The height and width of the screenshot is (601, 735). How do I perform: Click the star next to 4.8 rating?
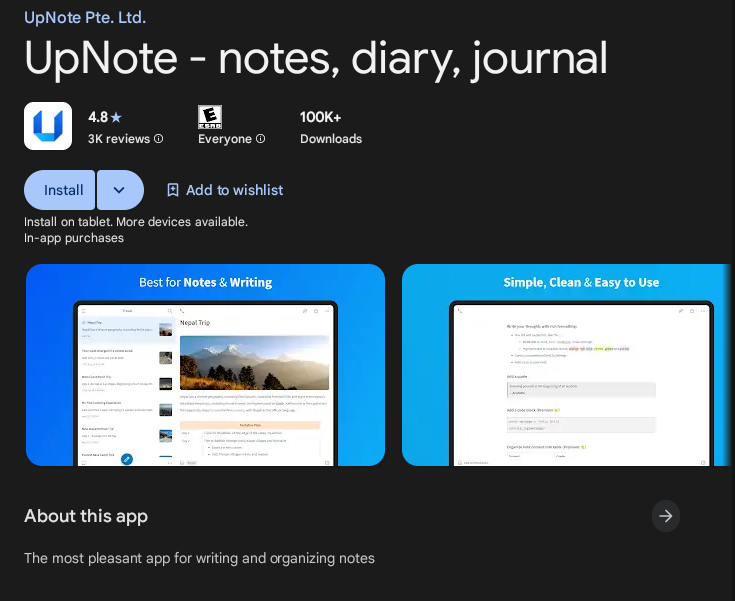point(117,117)
